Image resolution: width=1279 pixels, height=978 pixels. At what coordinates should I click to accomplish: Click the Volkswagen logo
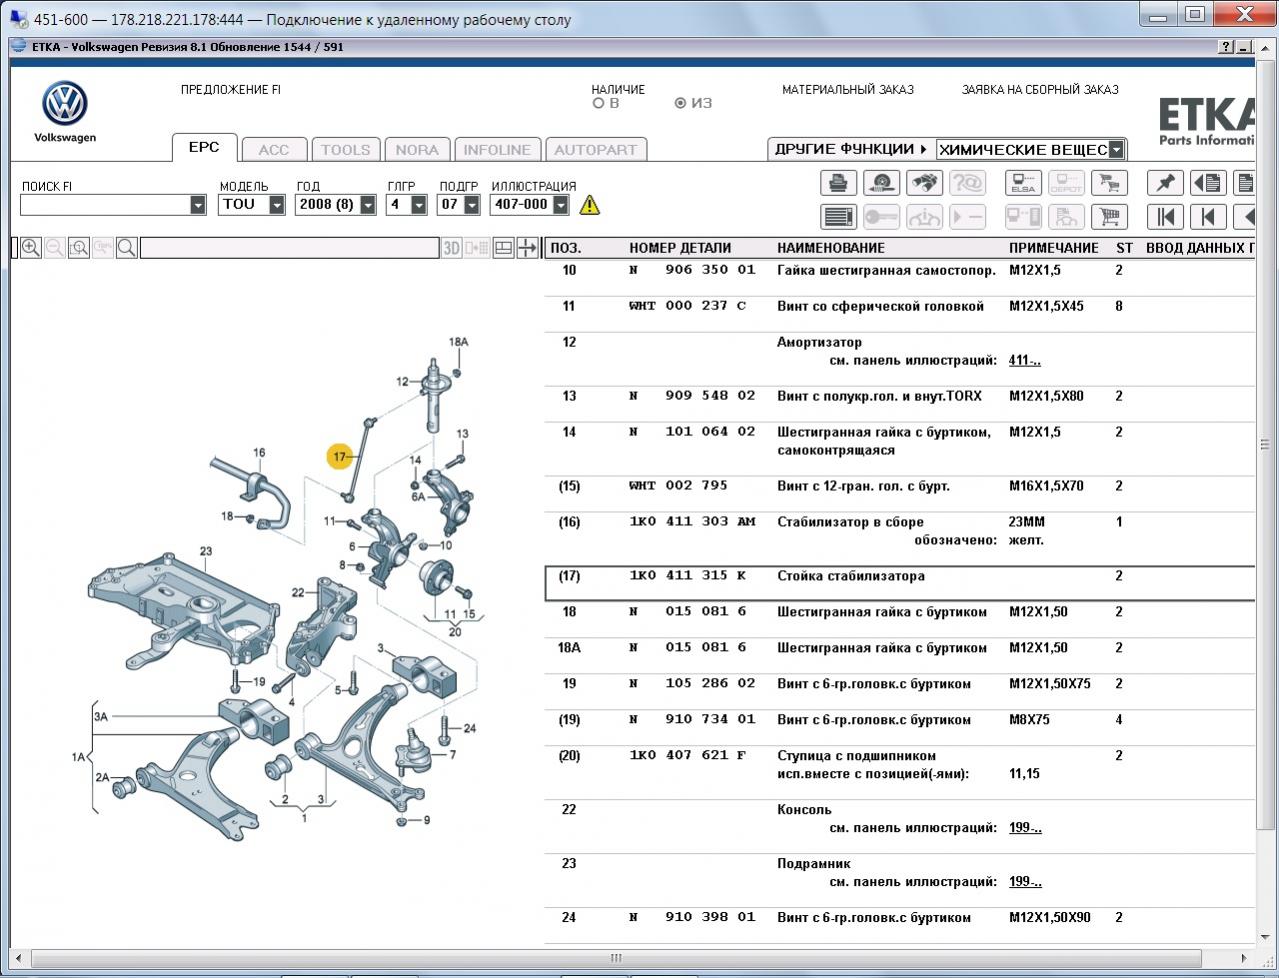click(65, 104)
